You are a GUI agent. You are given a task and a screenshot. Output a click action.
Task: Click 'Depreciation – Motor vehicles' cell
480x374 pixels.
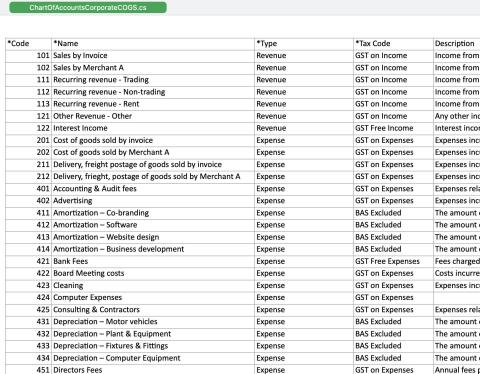coord(153,322)
